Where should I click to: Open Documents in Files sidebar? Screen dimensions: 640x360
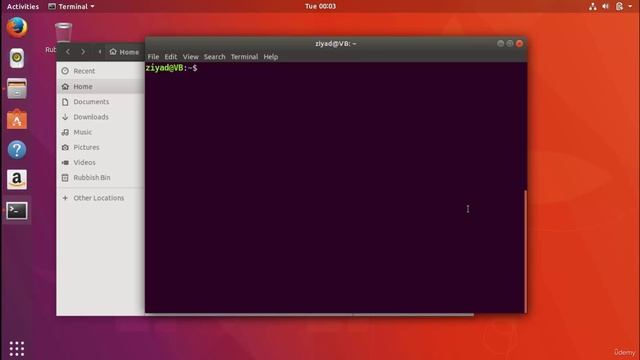point(100,102)
